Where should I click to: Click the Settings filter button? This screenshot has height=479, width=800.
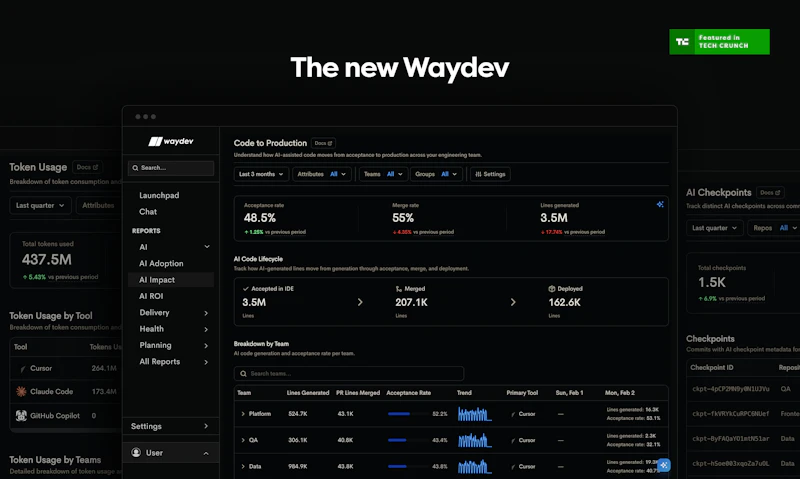(490, 174)
